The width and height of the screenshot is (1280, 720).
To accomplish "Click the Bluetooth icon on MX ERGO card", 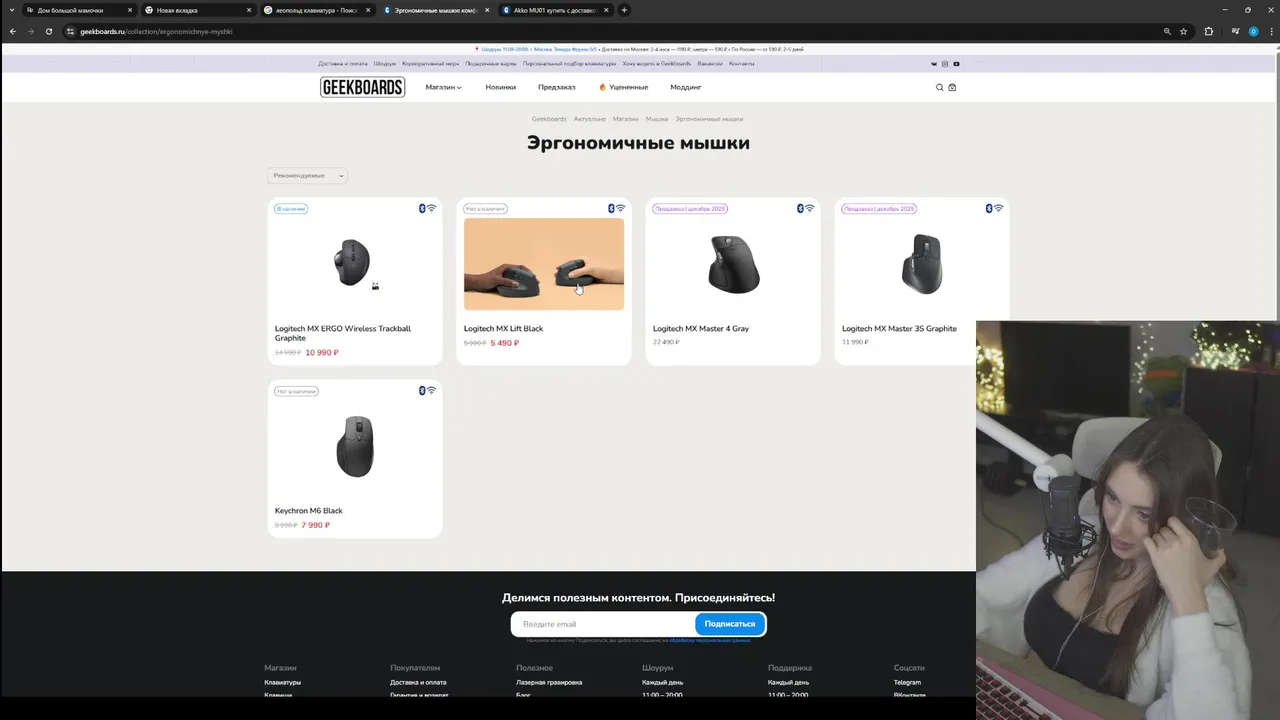I will click(x=422, y=209).
